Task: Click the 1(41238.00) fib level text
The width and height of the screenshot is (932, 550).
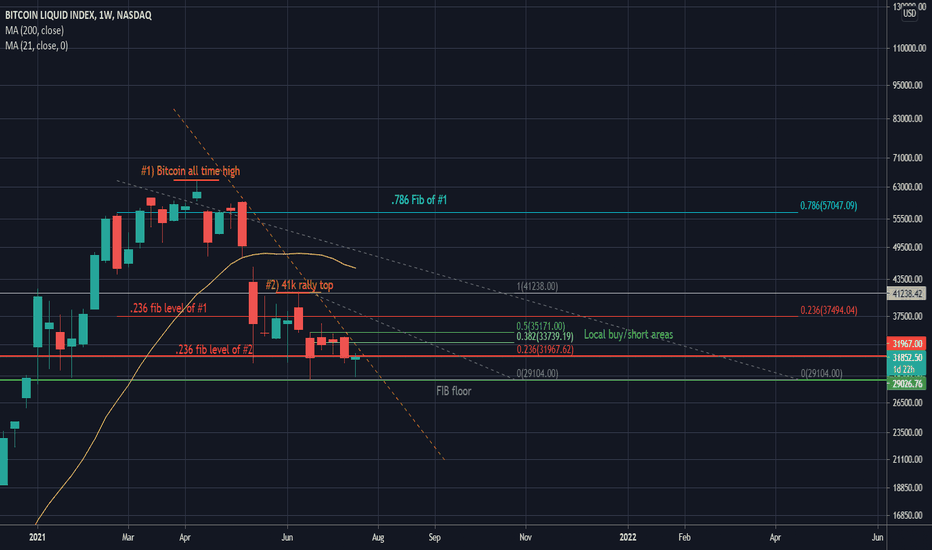Action: [537, 287]
